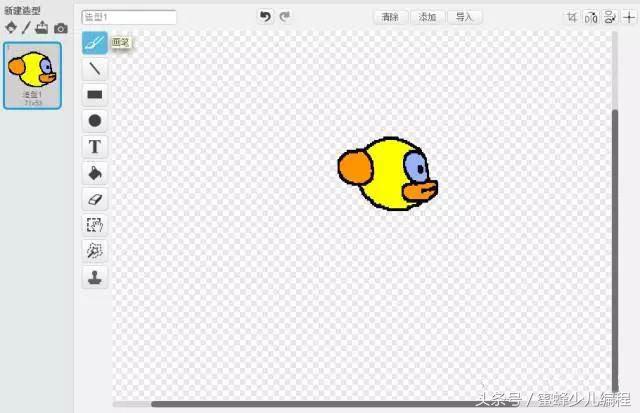Click the Redo arrow
The image size is (640, 413).
pyautogui.click(x=285, y=17)
